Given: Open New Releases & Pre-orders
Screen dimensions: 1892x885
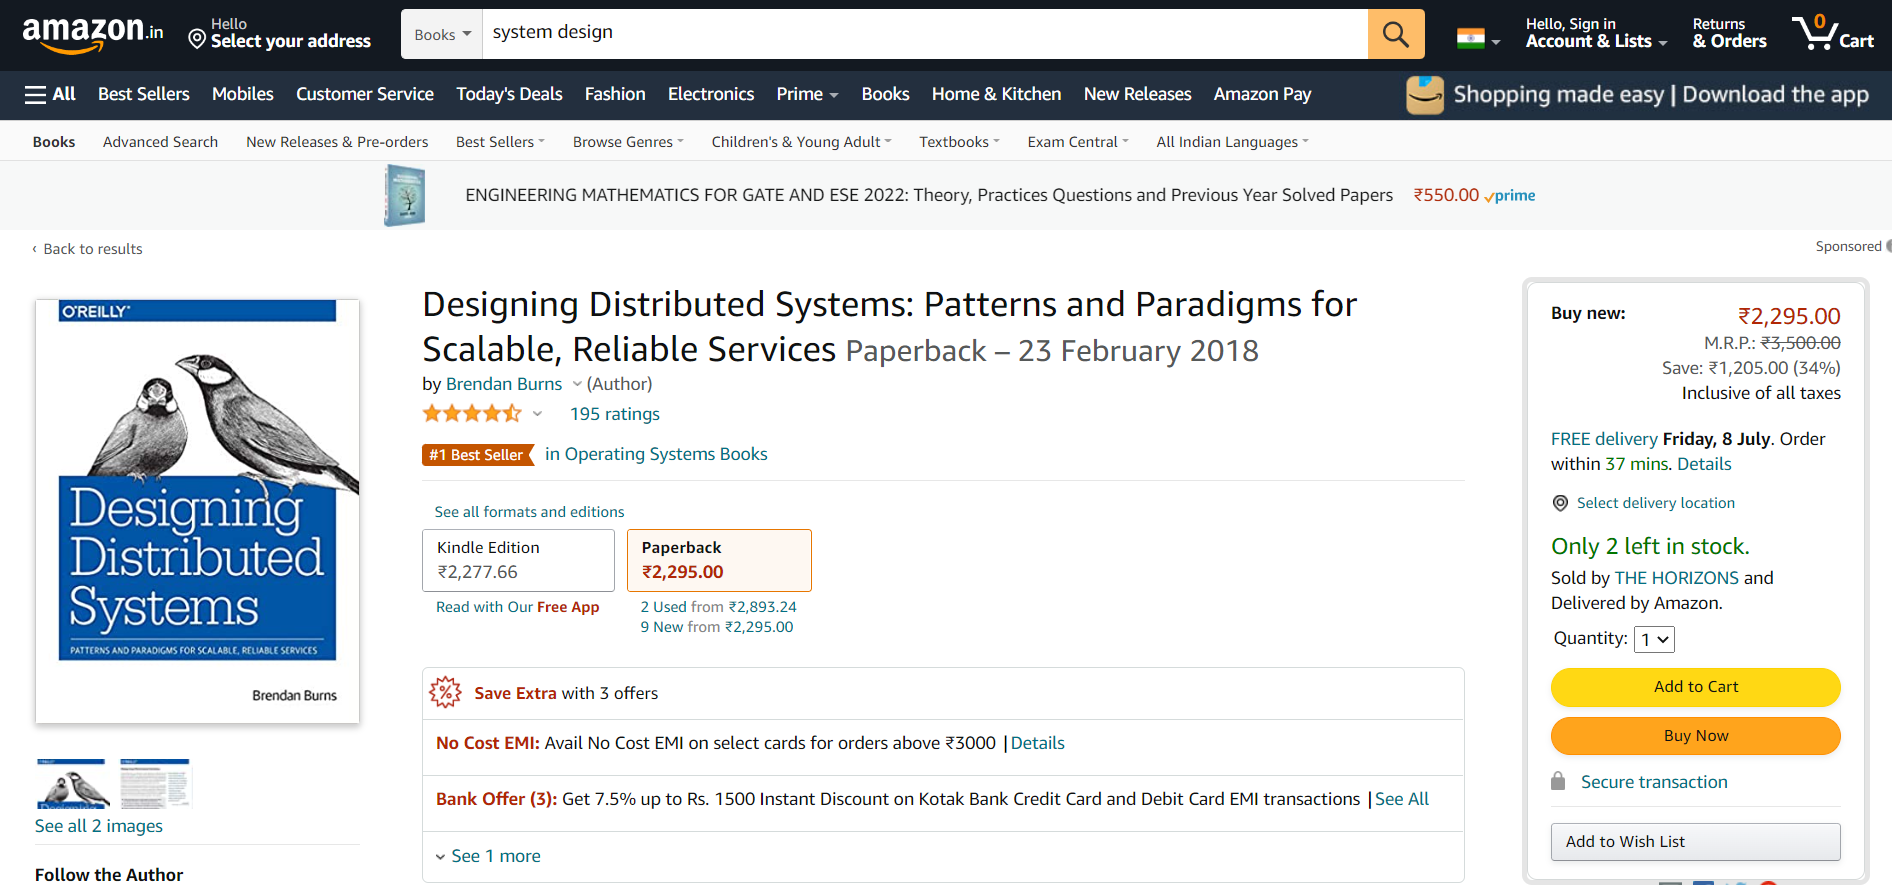Looking at the screenshot, I should click(337, 142).
